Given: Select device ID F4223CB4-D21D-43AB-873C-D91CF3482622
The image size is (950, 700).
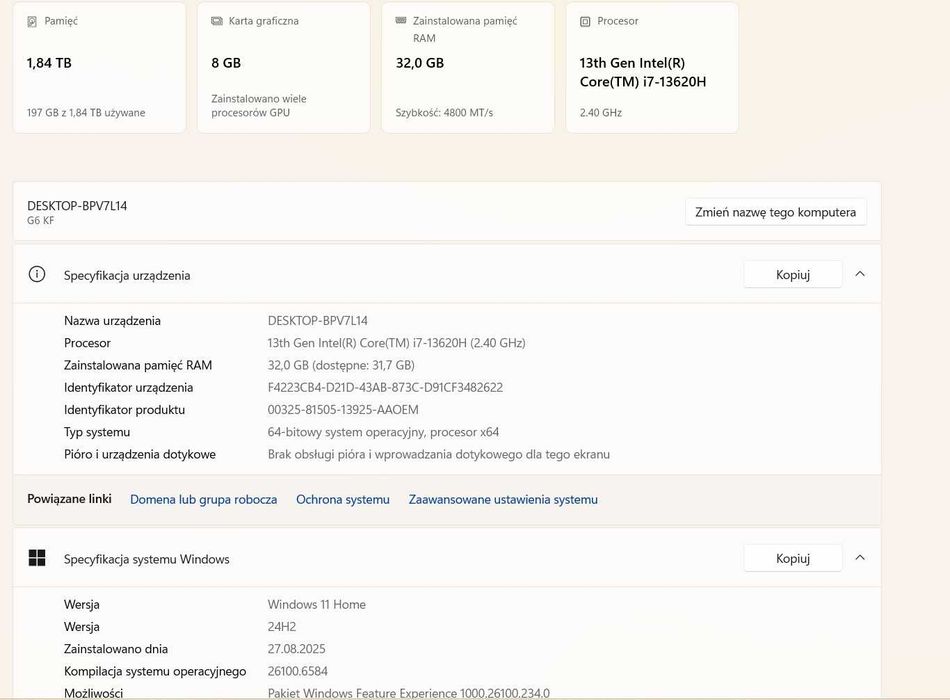Looking at the screenshot, I should 385,387.
